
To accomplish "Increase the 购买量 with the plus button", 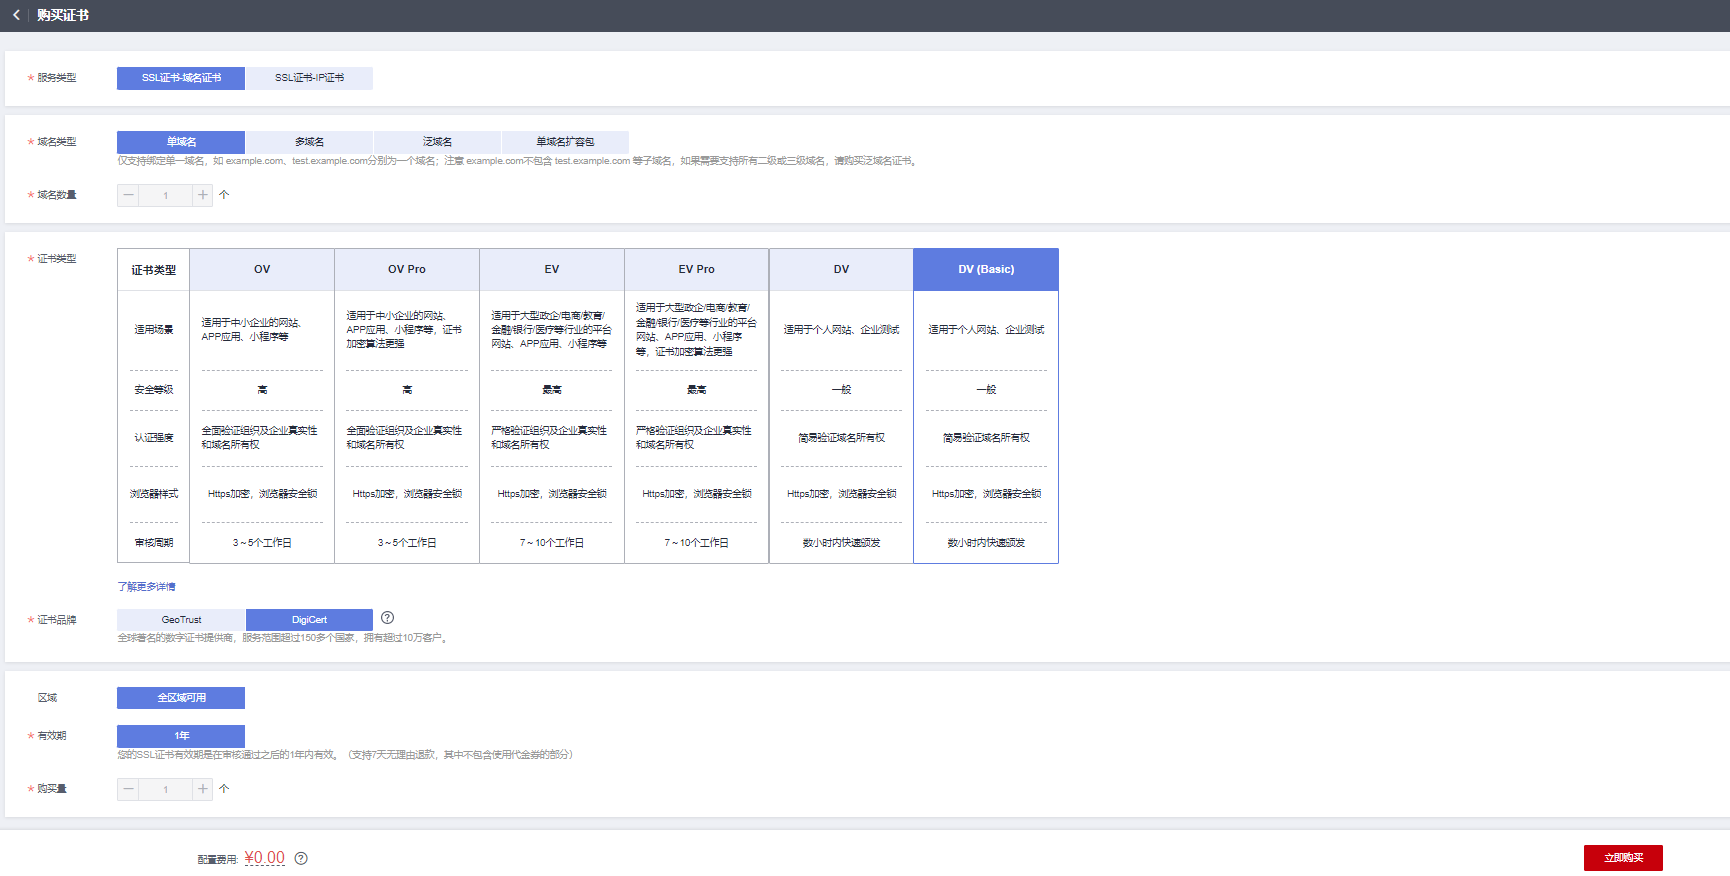I will click(x=202, y=789).
